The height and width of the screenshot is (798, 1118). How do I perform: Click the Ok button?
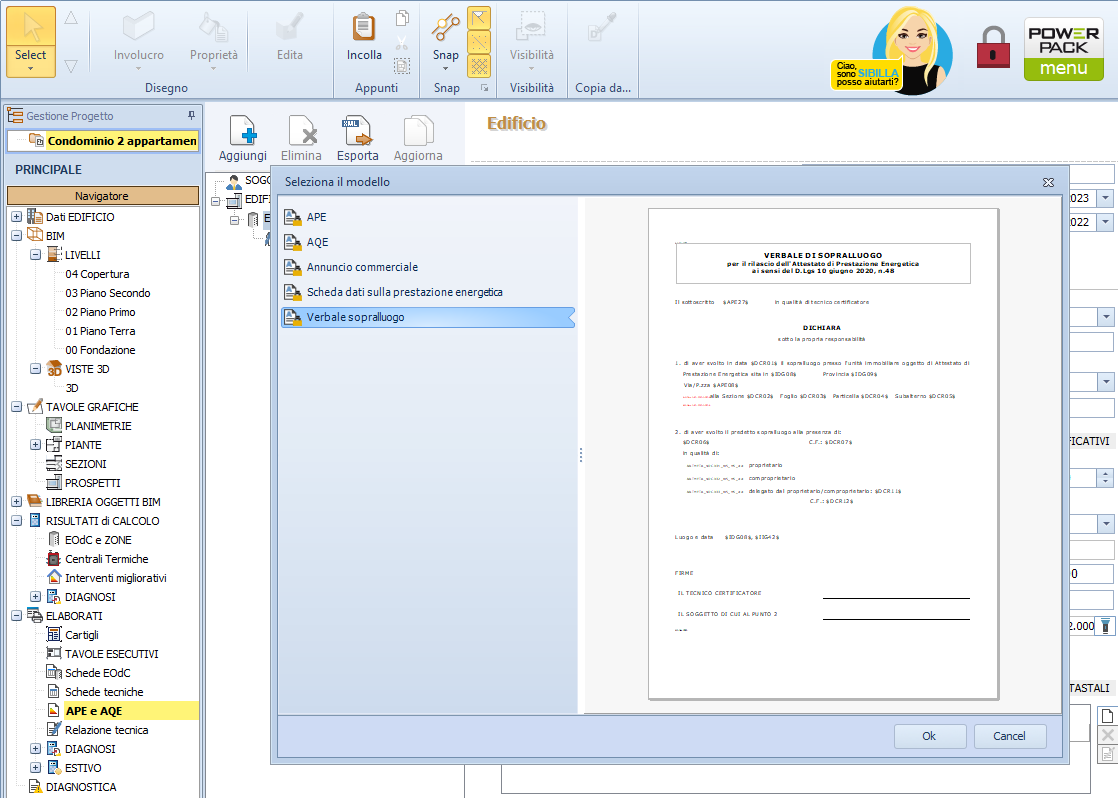[x=929, y=736]
